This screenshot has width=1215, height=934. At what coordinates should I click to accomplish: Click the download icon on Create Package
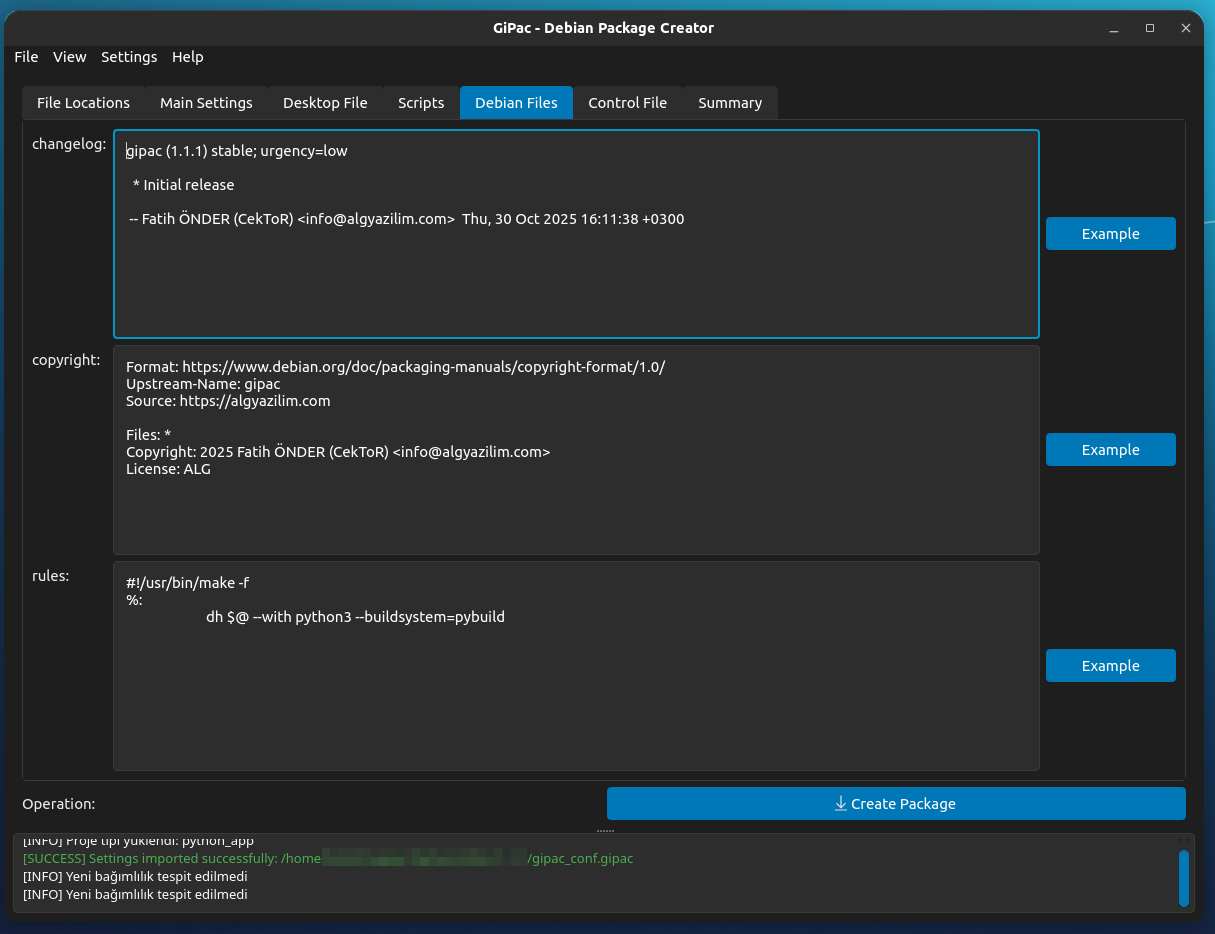840,804
